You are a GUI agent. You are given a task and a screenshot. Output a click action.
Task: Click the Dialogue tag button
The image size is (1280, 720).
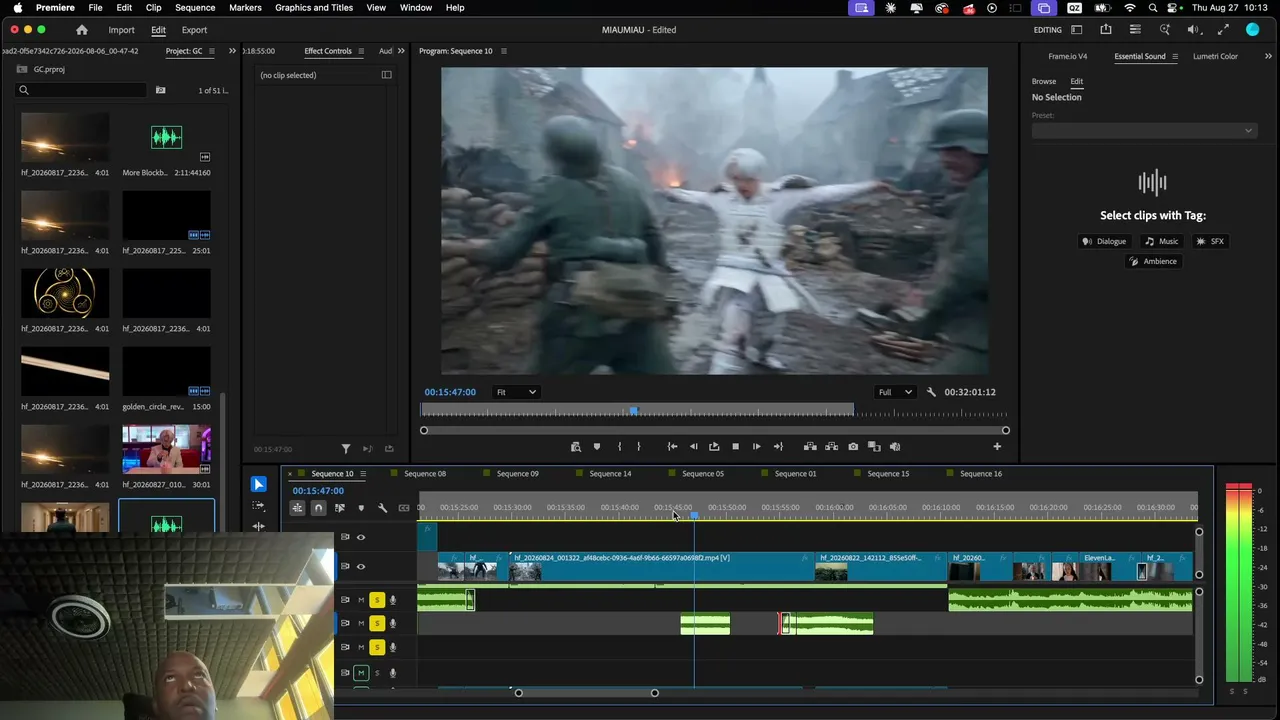(x=1104, y=241)
